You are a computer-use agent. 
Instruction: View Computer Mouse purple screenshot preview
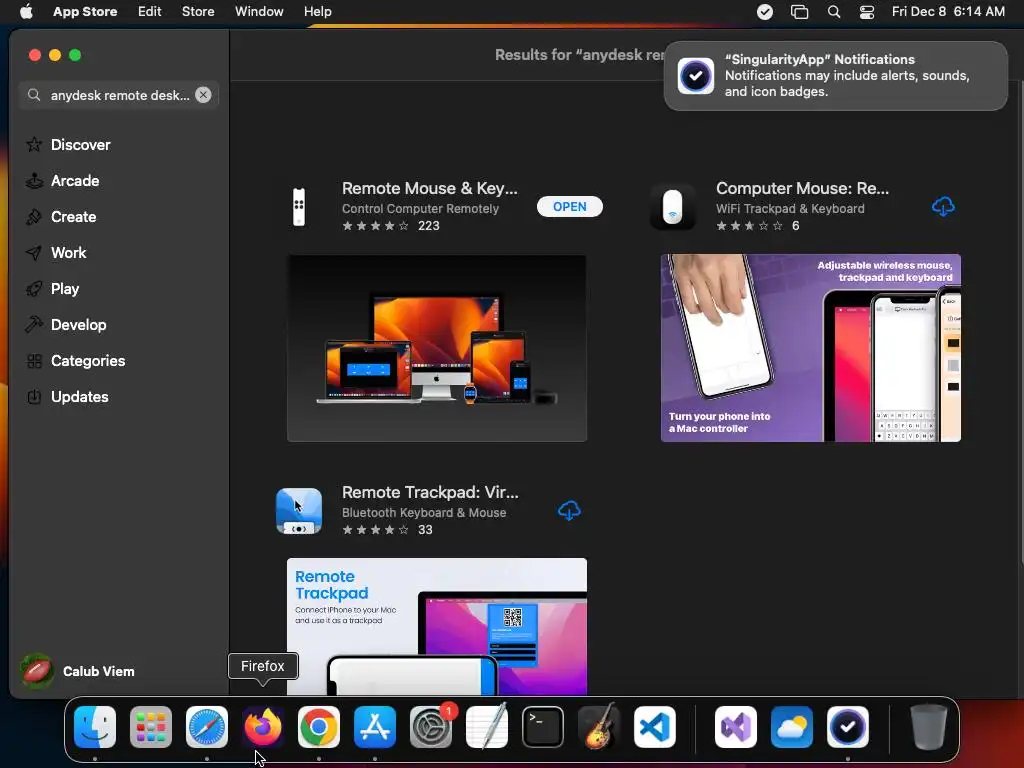(x=810, y=348)
